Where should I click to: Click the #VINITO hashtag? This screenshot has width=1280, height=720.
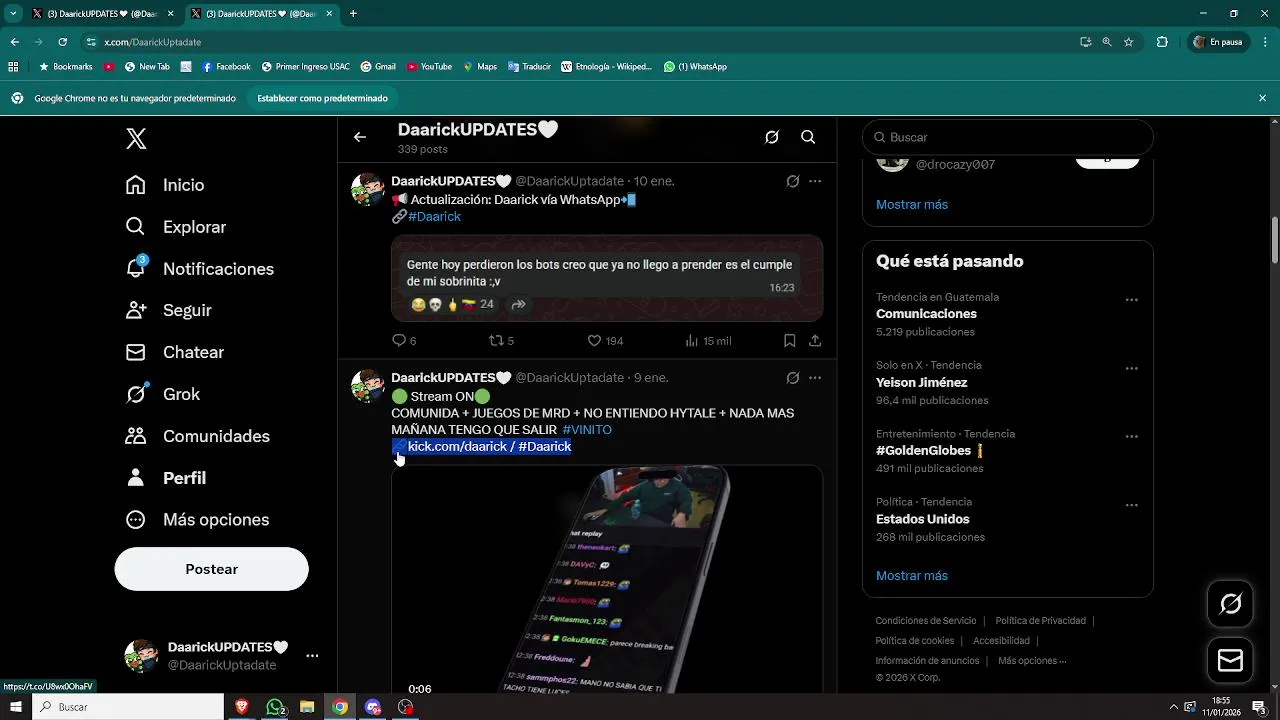point(587,430)
